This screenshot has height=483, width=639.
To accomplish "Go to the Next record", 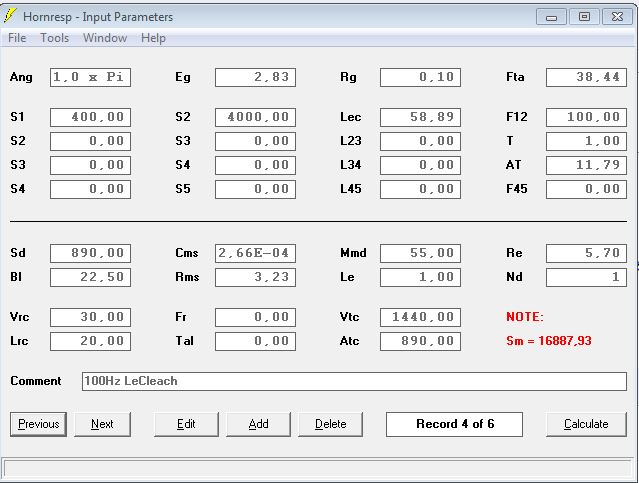I will (102, 424).
